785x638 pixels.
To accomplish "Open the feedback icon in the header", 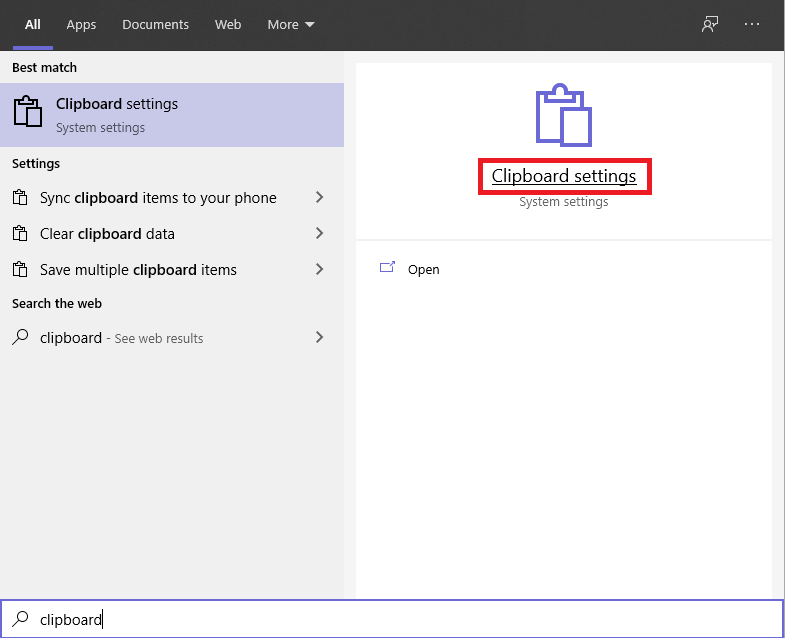I will pos(710,24).
